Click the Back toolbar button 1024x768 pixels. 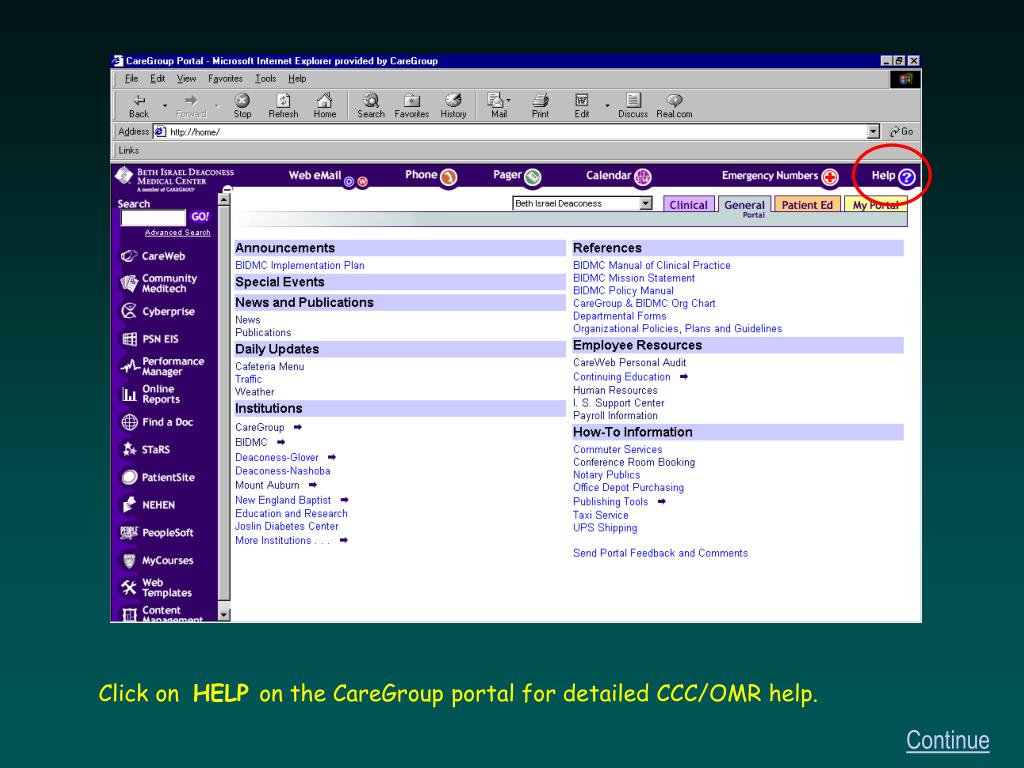(x=138, y=105)
